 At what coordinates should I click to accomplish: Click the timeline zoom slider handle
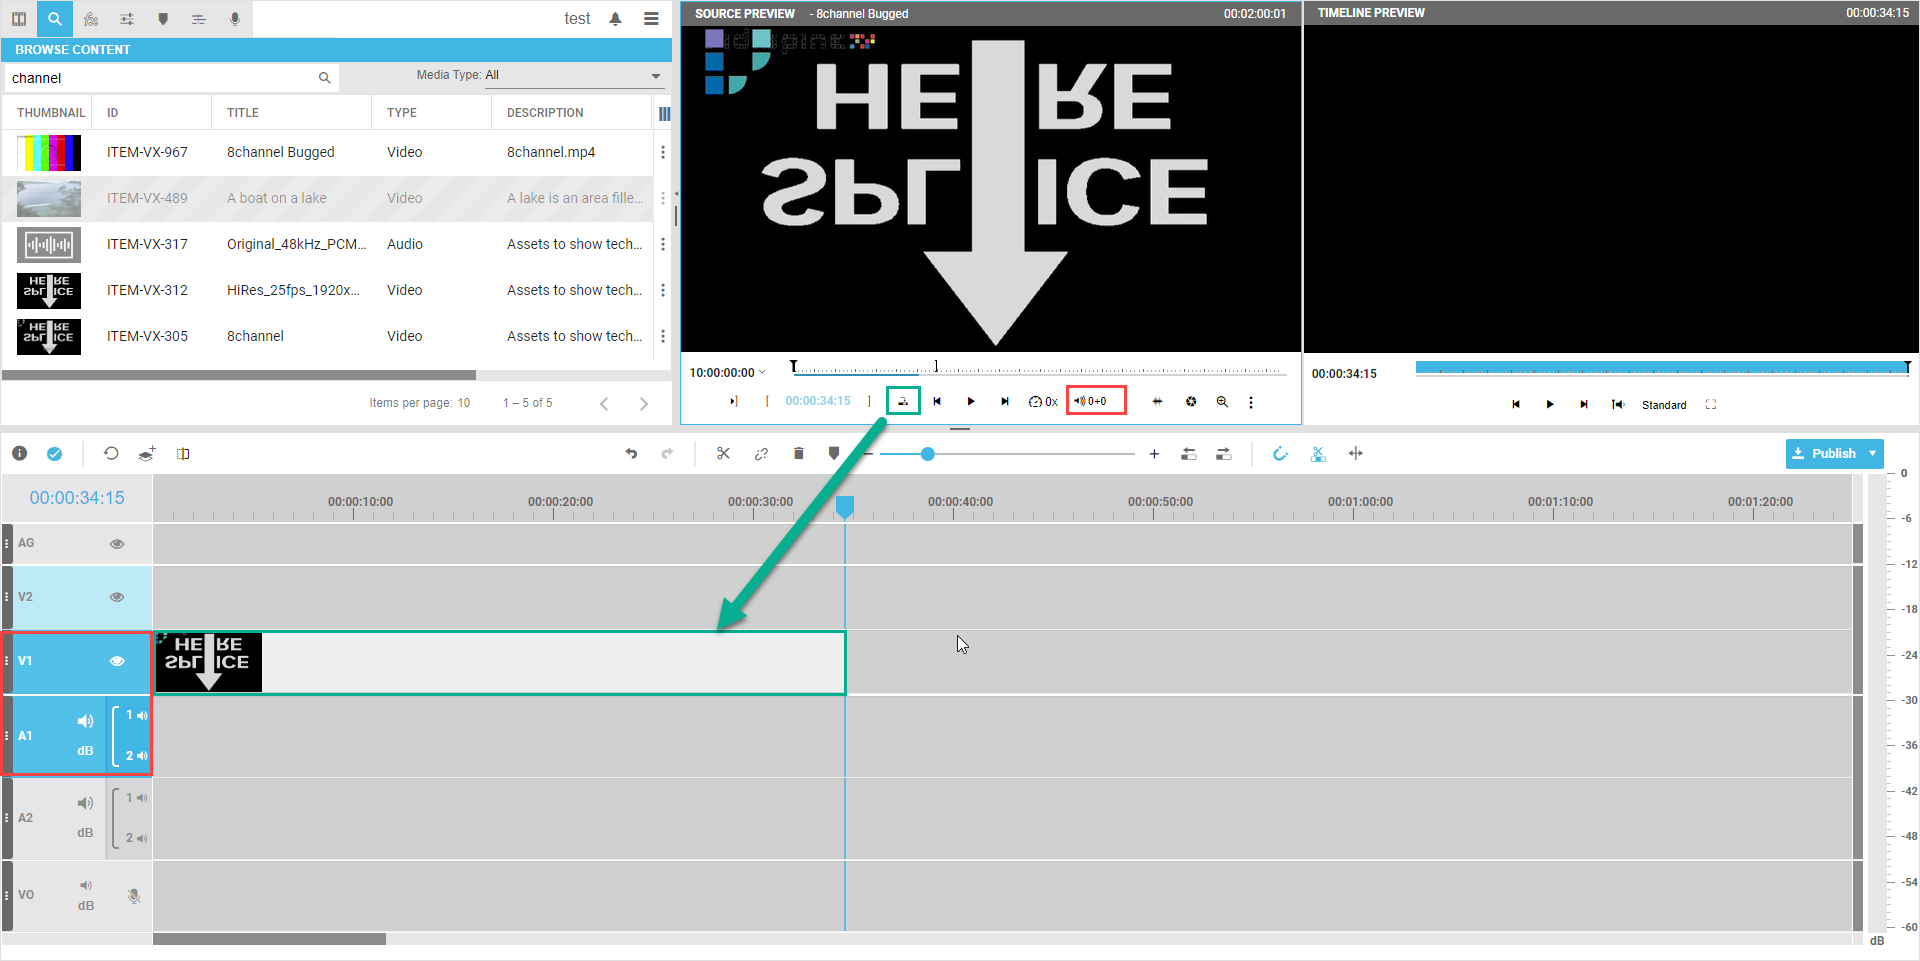coord(928,454)
